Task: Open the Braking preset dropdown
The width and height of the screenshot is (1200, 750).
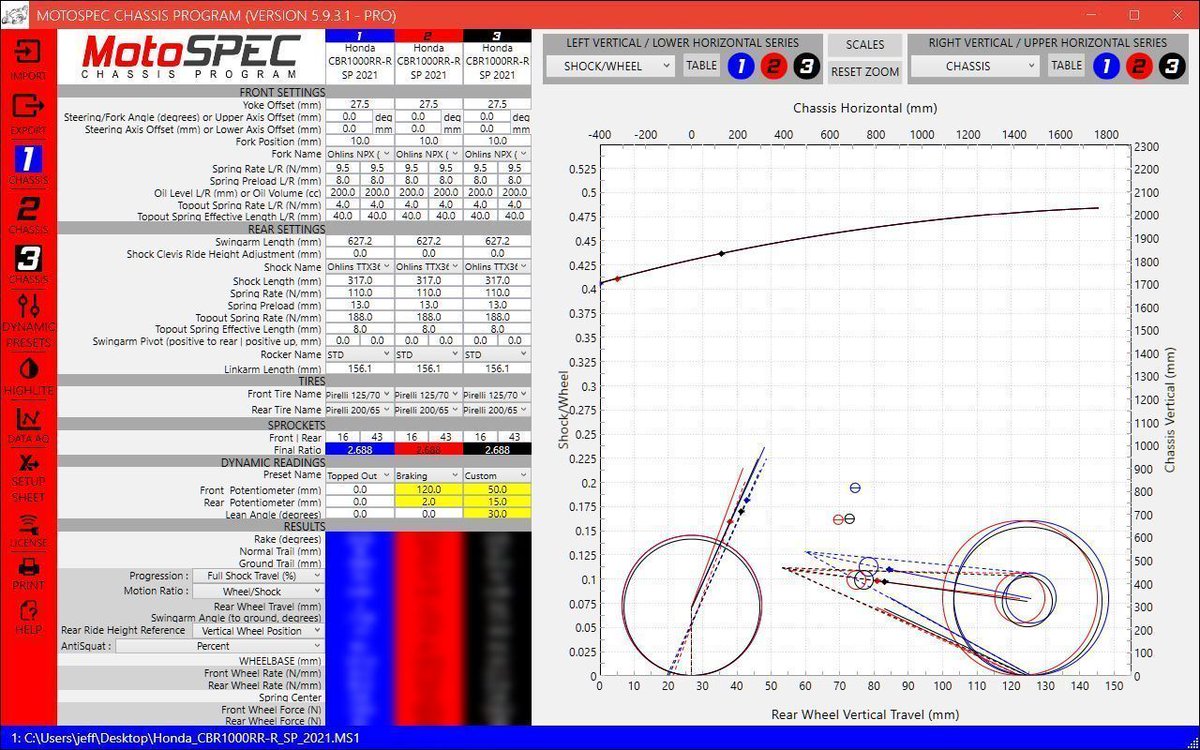Action: [x=428, y=475]
